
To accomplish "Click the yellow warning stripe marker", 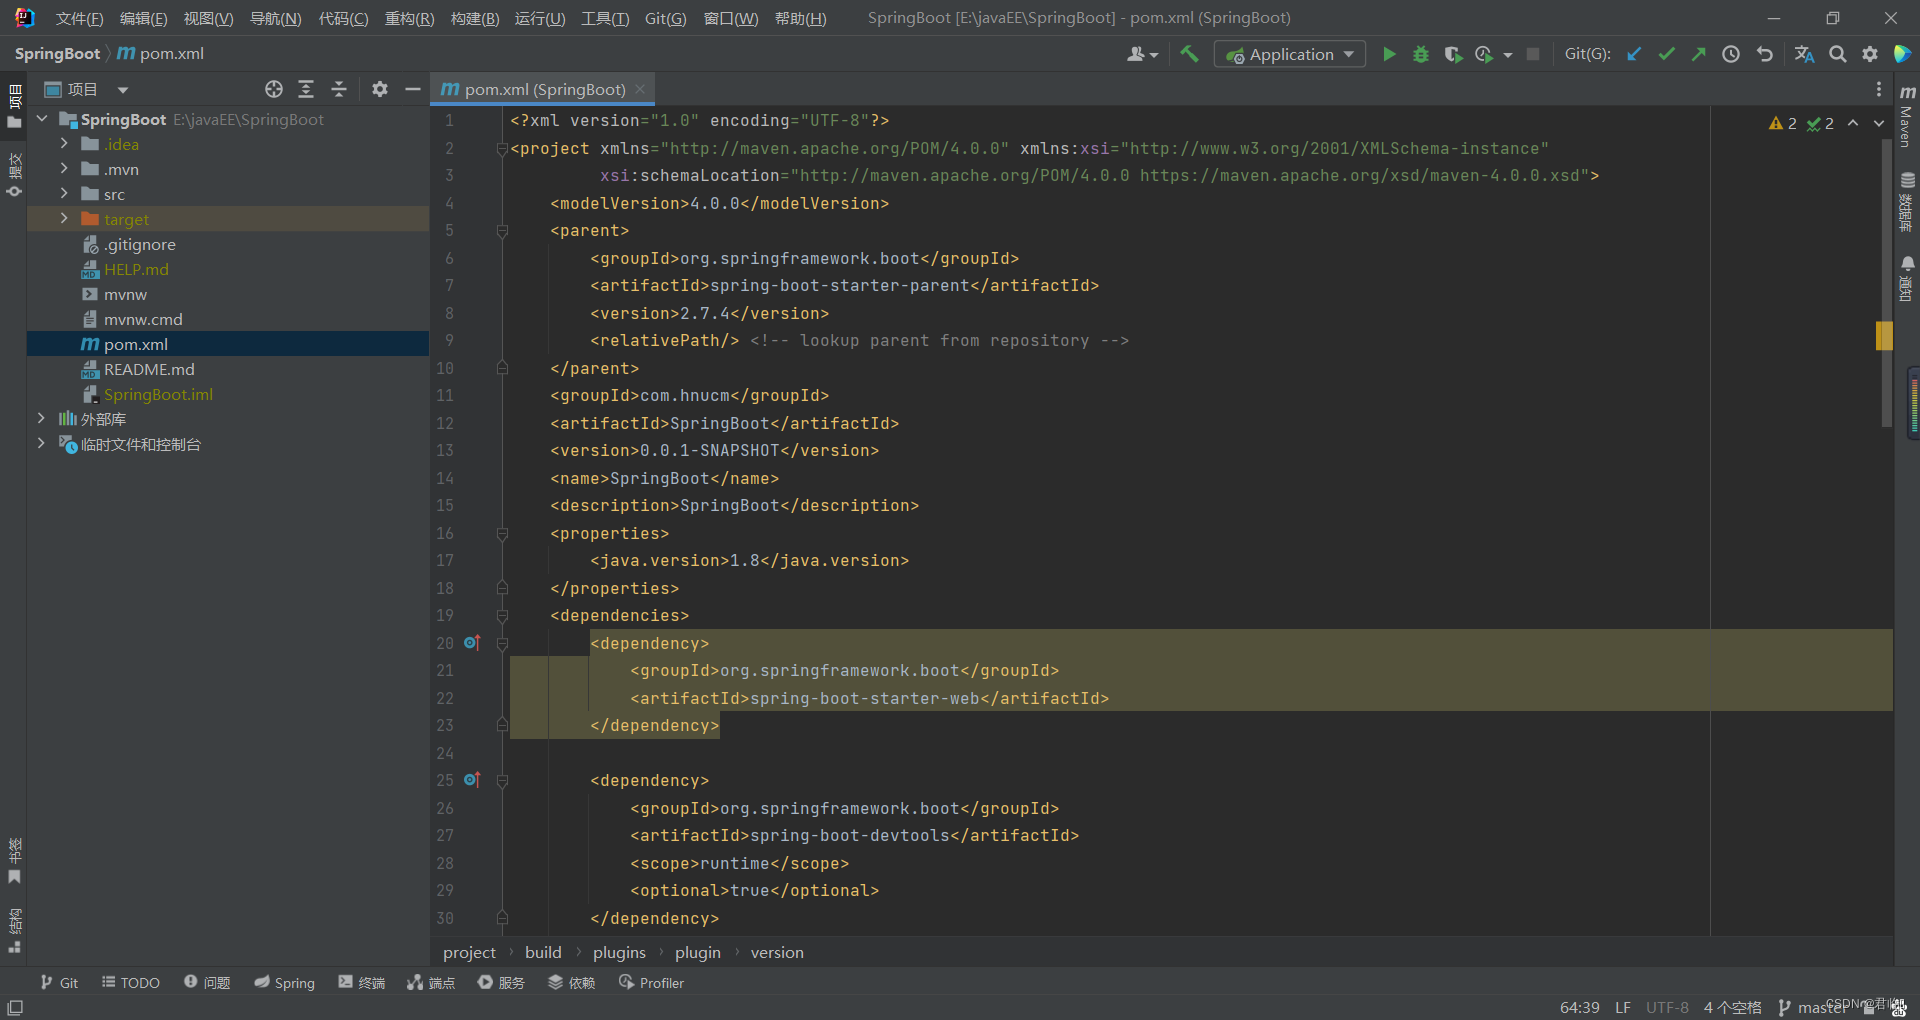I will (x=1884, y=335).
